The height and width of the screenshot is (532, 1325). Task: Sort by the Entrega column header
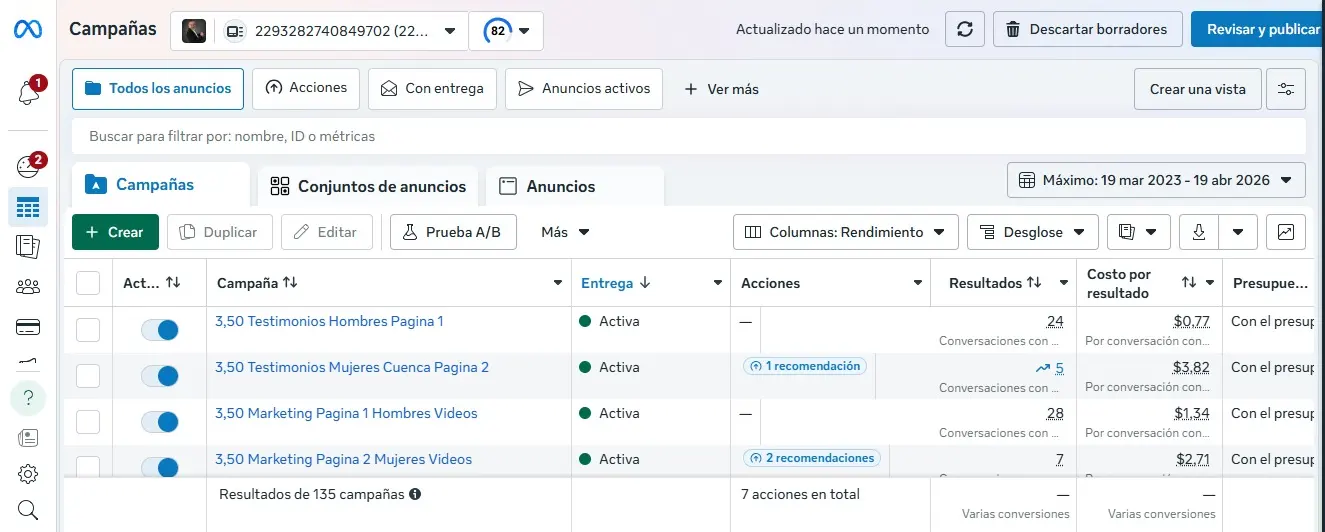[615, 283]
